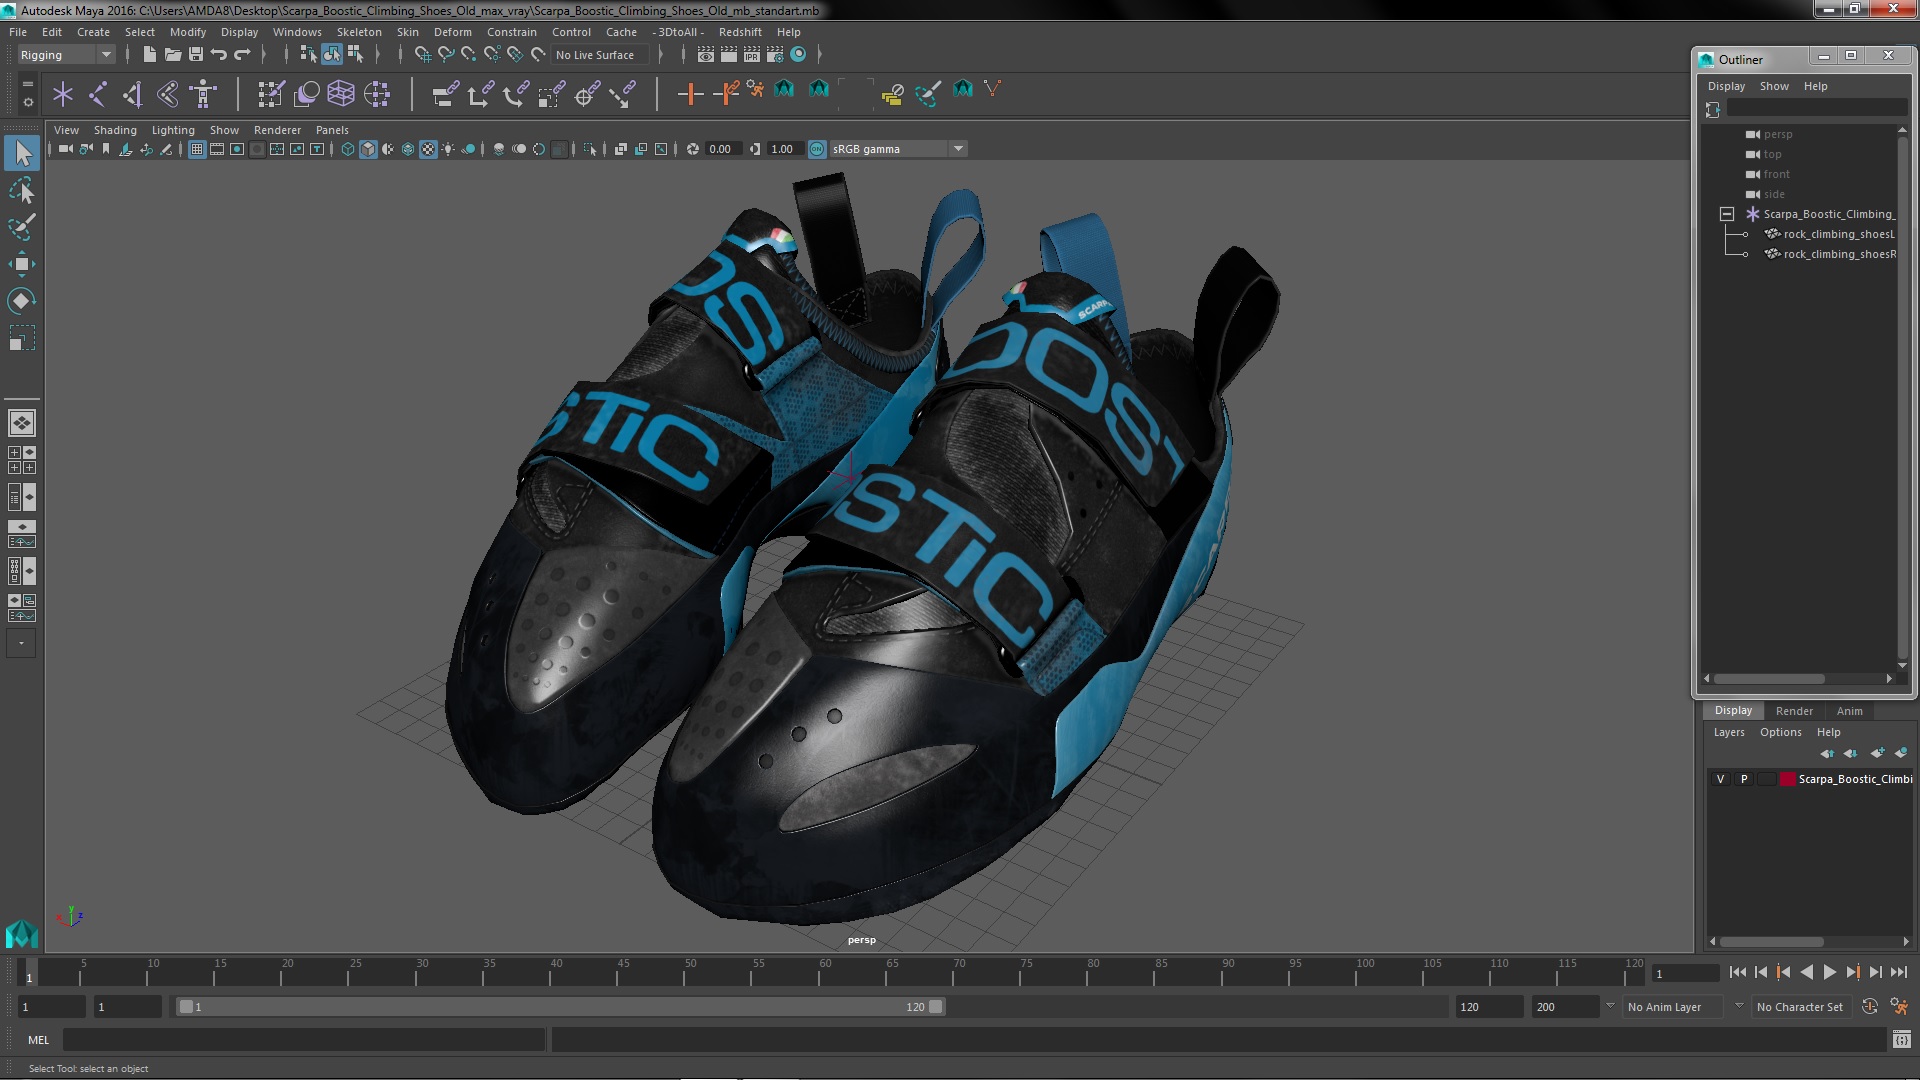Open Outliner Show menu
The width and height of the screenshot is (1920, 1080).
pos(1774,86)
